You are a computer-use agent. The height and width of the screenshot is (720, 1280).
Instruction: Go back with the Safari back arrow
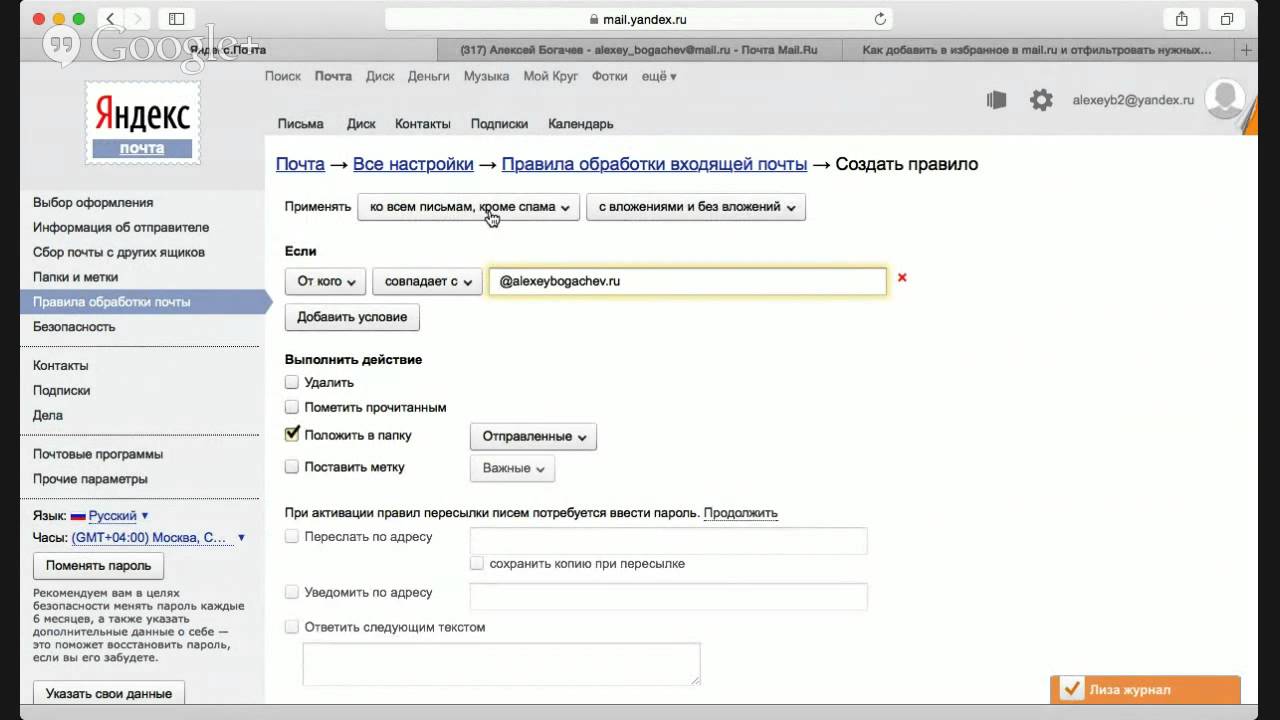(x=110, y=19)
